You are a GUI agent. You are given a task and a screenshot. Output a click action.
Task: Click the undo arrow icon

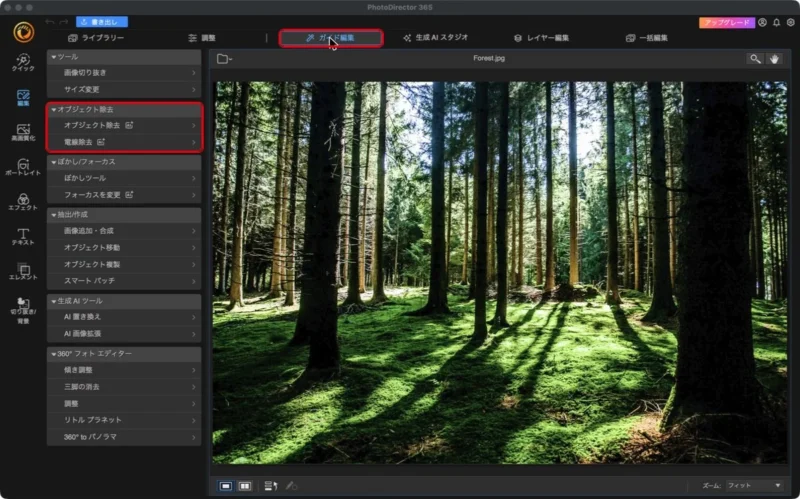click(50, 21)
